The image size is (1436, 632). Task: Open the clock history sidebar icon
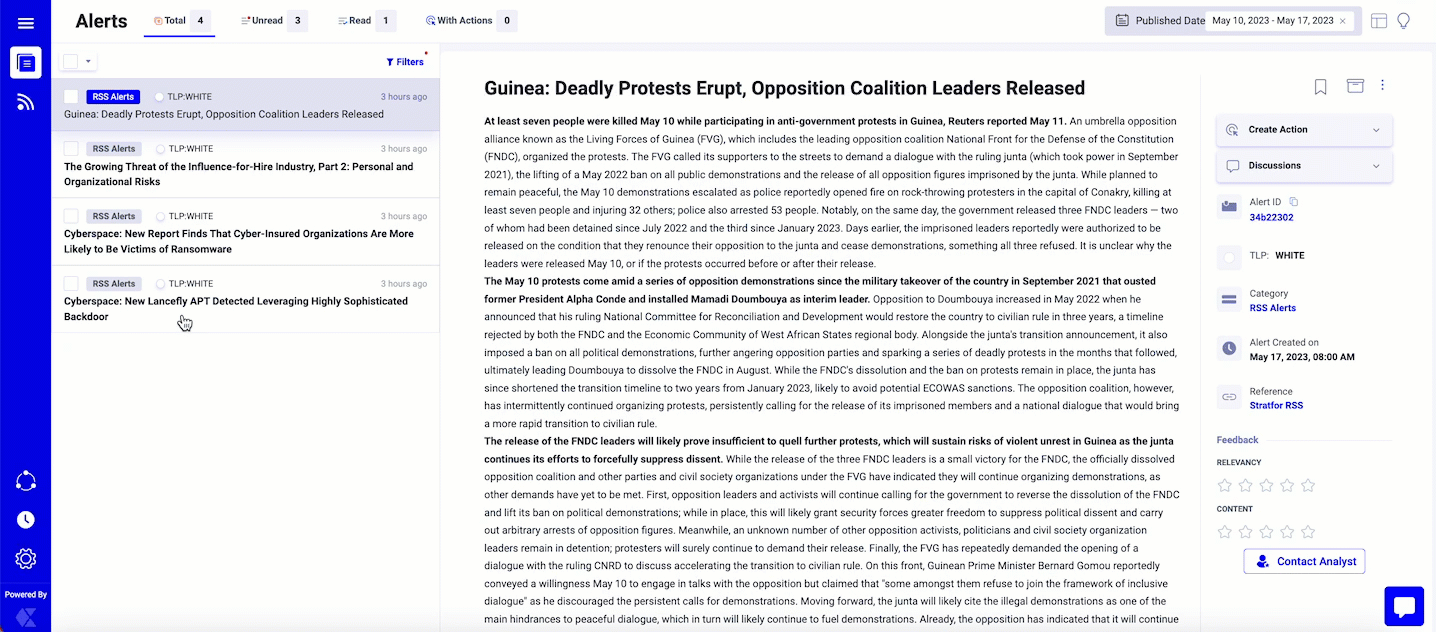26,519
